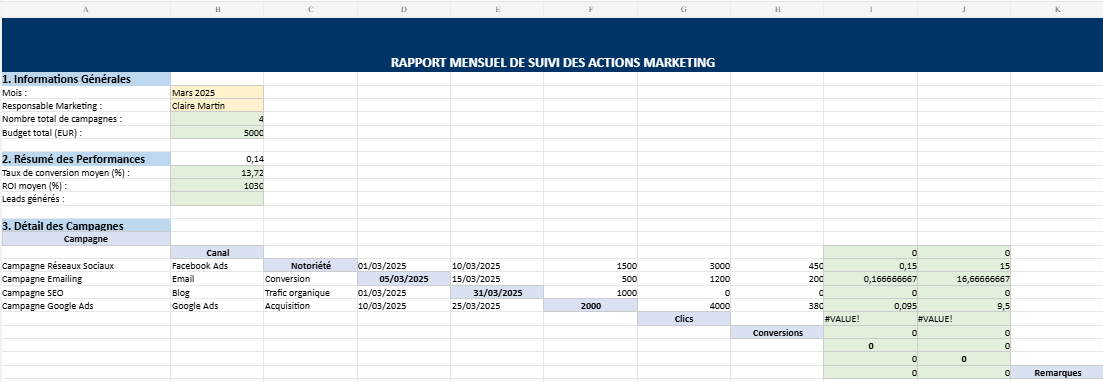
Task: Click the 'ROI moyen (%) :' label
Action: click(x=86, y=186)
